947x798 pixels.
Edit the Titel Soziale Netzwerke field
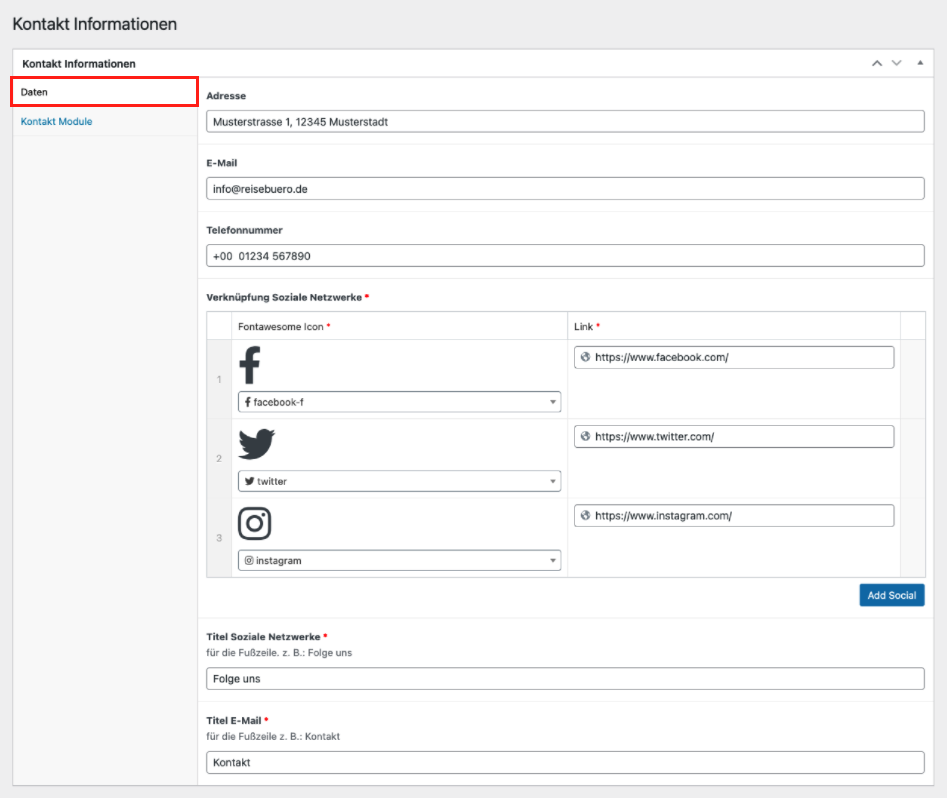tap(565, 679)
